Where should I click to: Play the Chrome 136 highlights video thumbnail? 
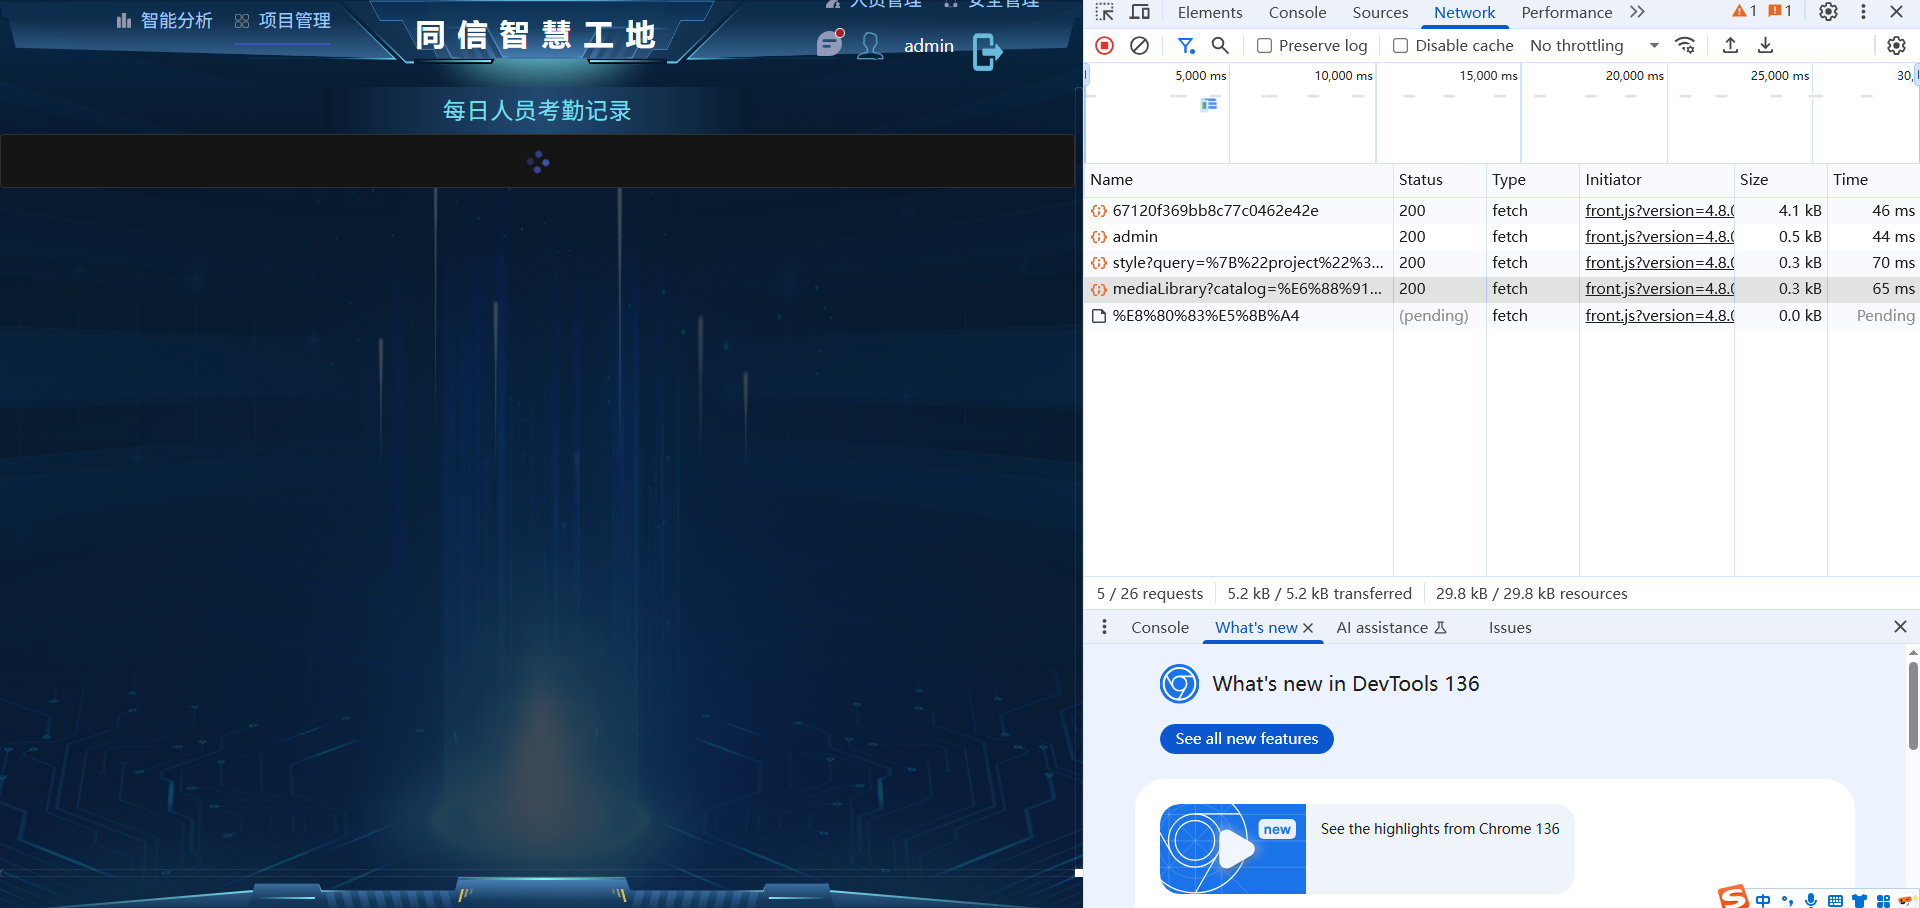pyautogui.click(x=1233, y=849)
